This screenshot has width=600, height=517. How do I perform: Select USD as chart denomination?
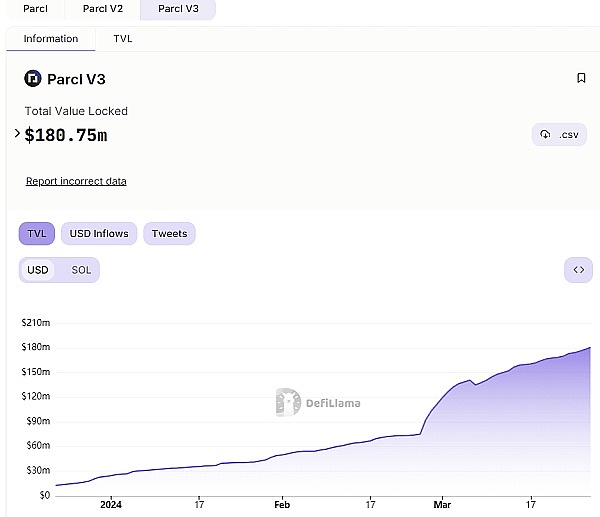(38, 270)
